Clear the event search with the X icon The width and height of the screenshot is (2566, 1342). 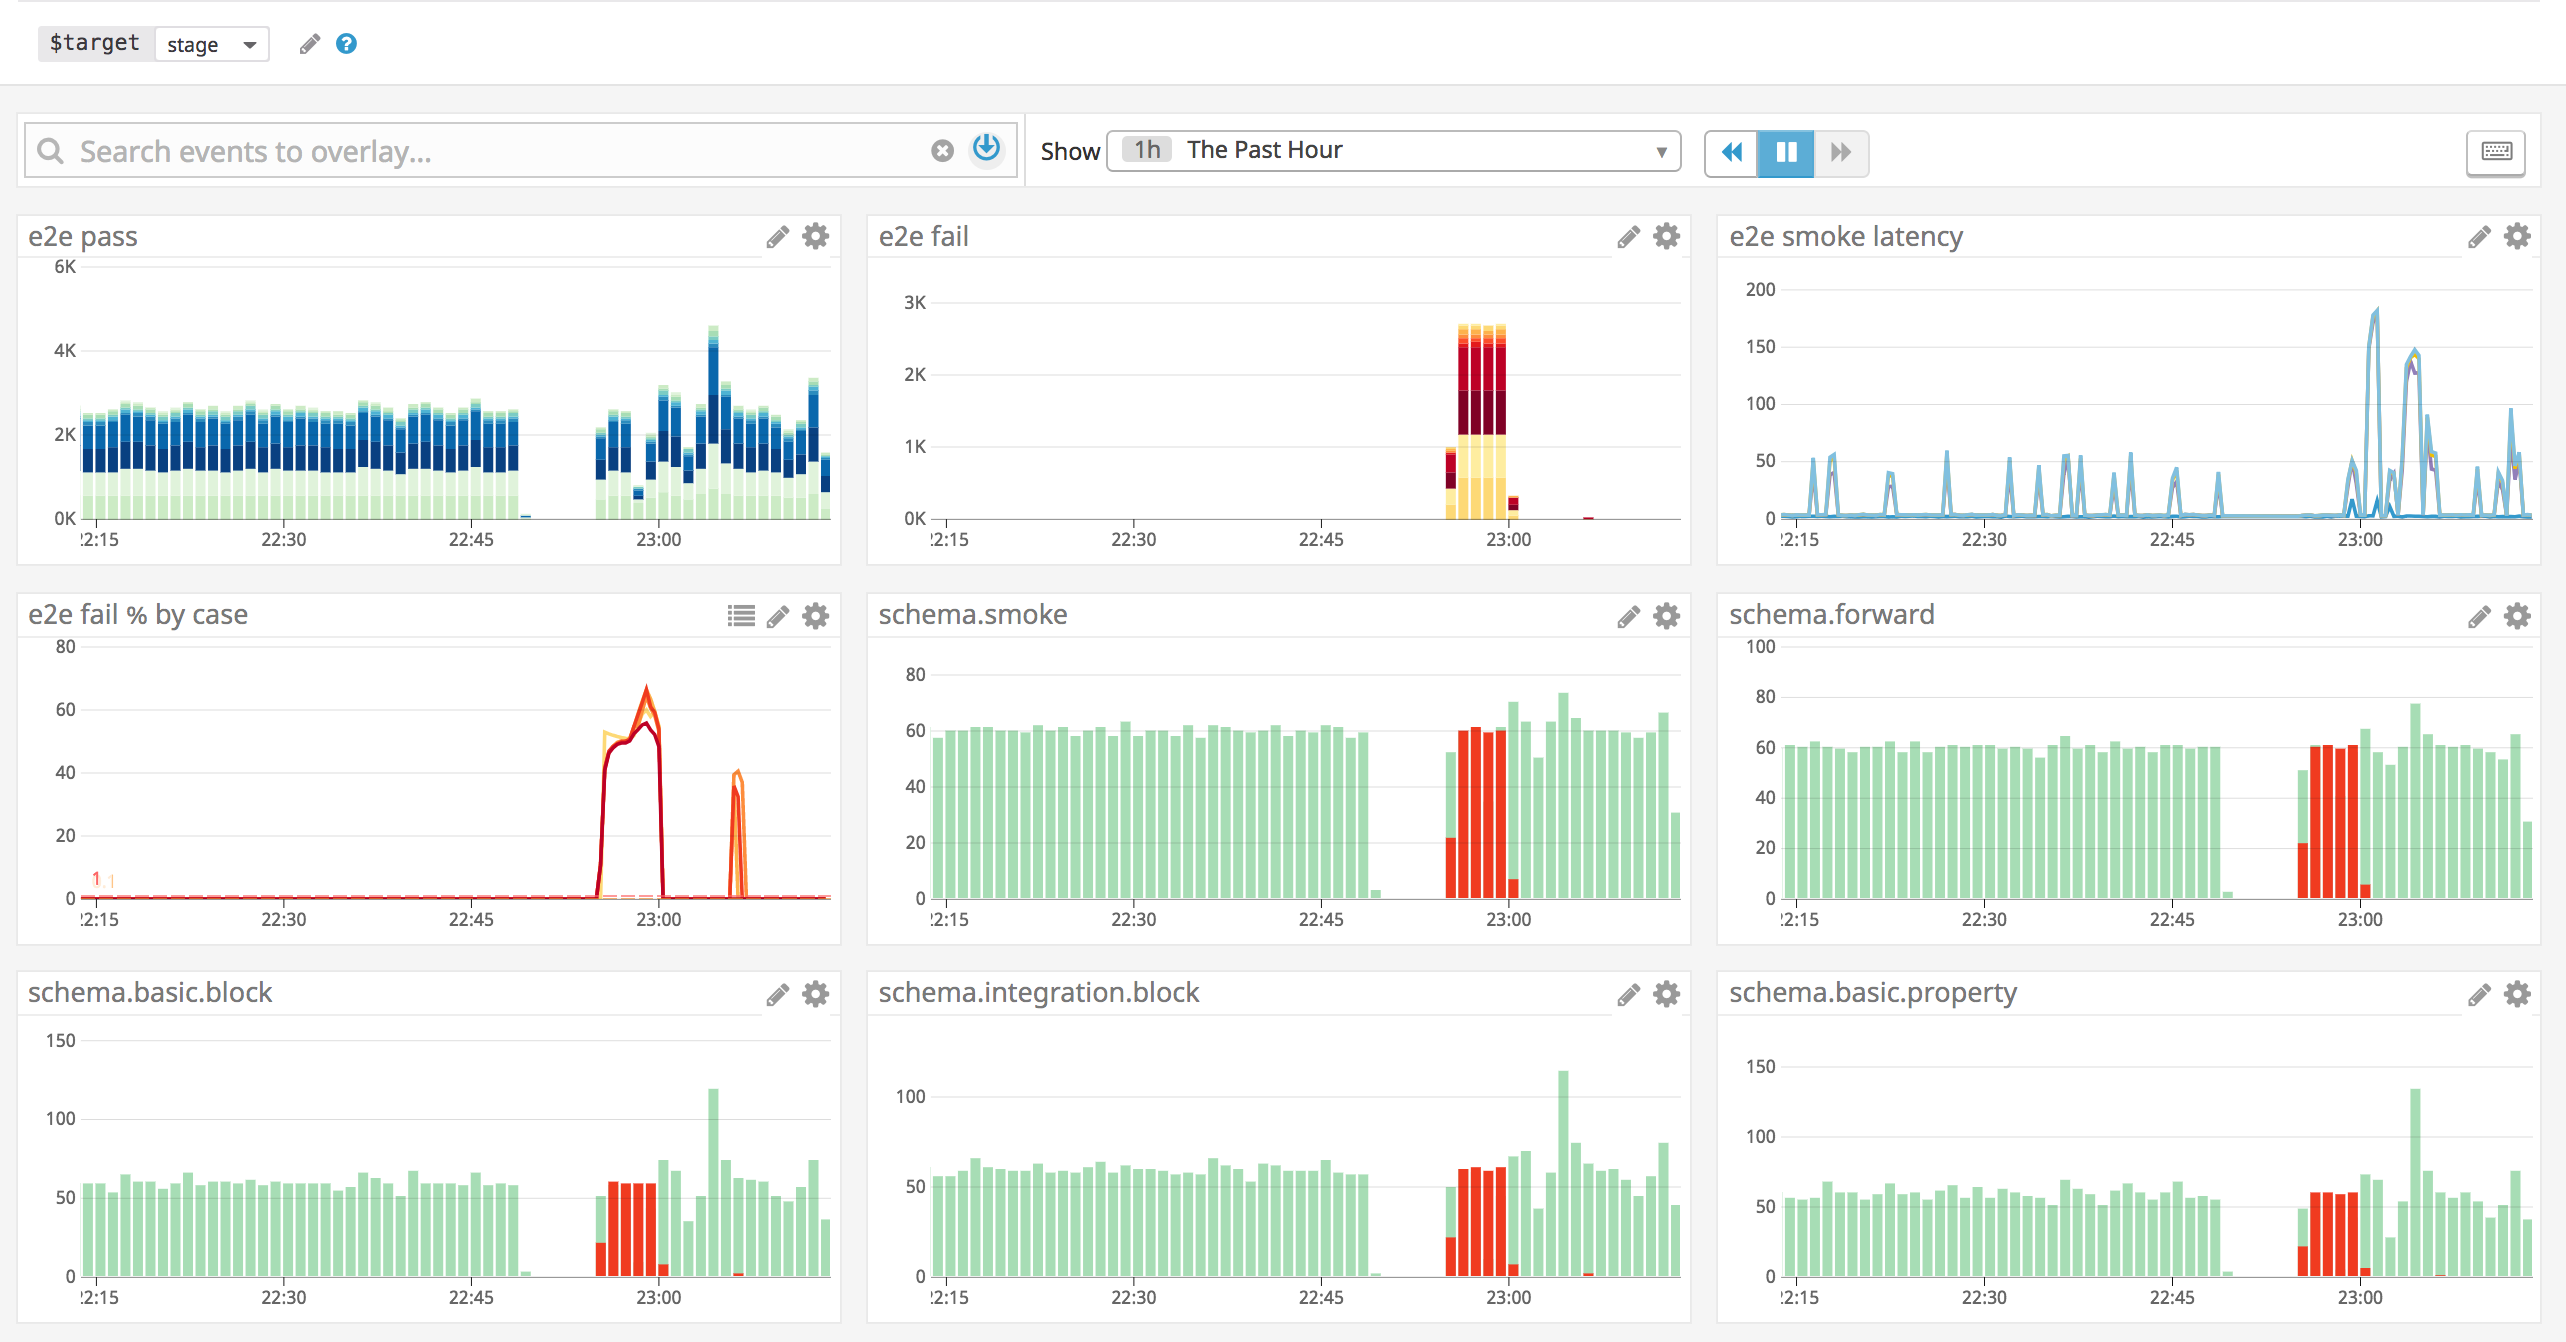click(x=942, y=151)
